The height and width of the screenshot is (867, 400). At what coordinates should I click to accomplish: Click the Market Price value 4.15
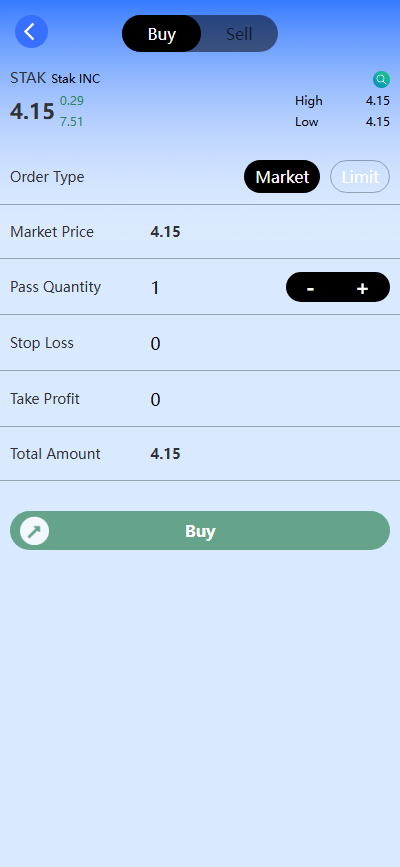click(165, 232)
